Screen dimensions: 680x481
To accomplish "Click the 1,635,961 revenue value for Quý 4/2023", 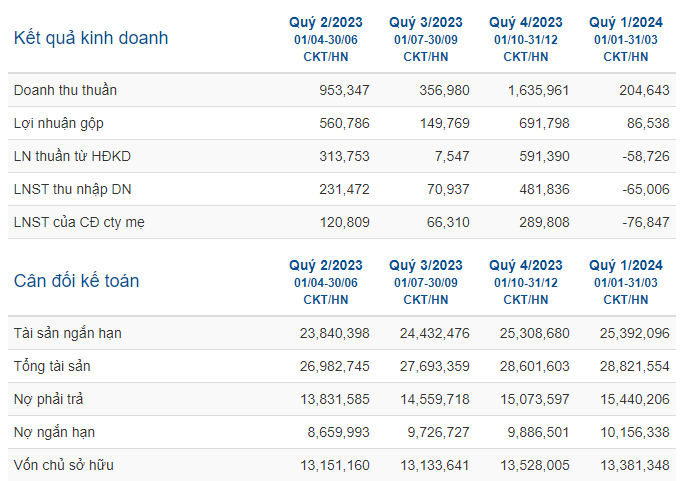I will tap(538, 90).
